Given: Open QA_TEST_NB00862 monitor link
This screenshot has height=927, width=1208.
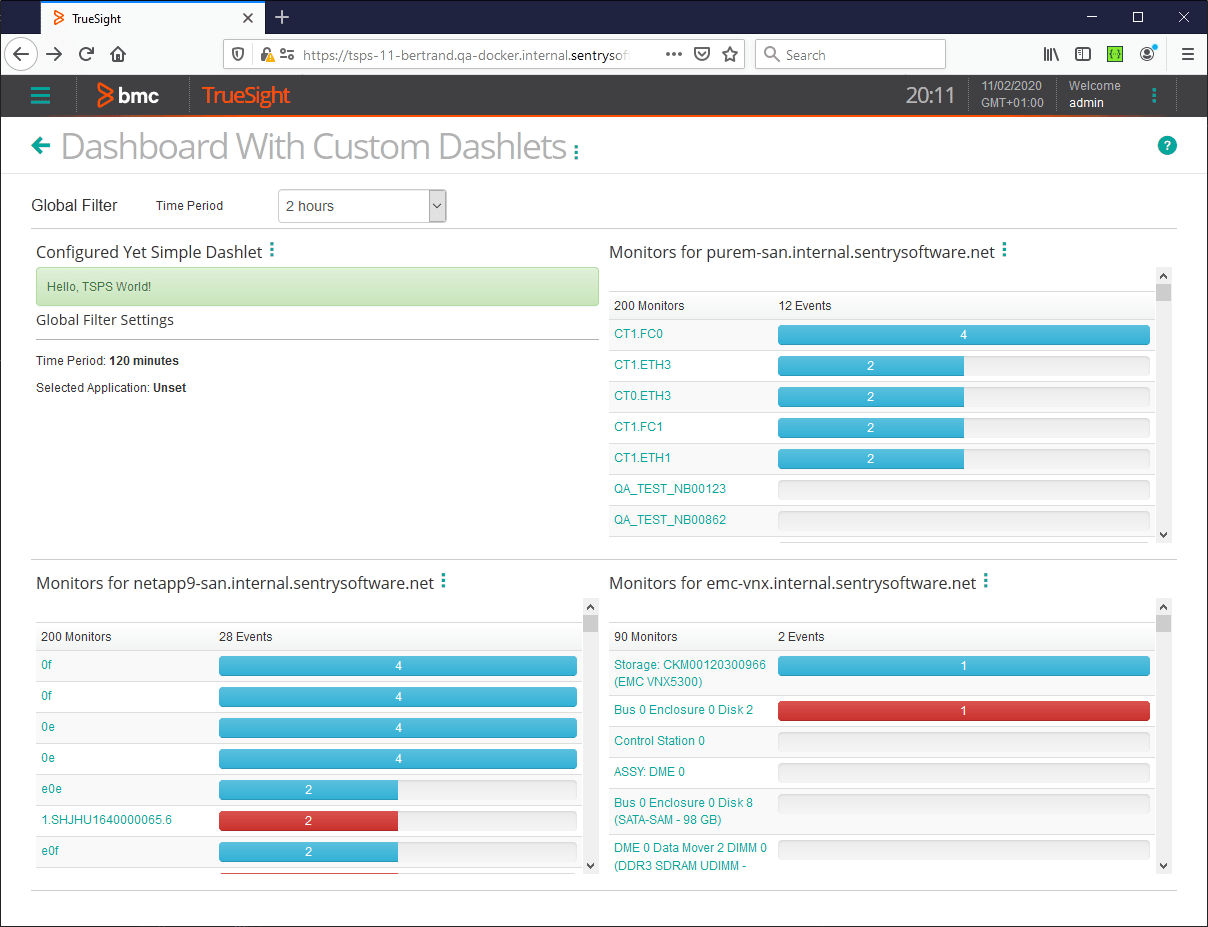Looking at the screenshot, I should [x=670, y=520].
